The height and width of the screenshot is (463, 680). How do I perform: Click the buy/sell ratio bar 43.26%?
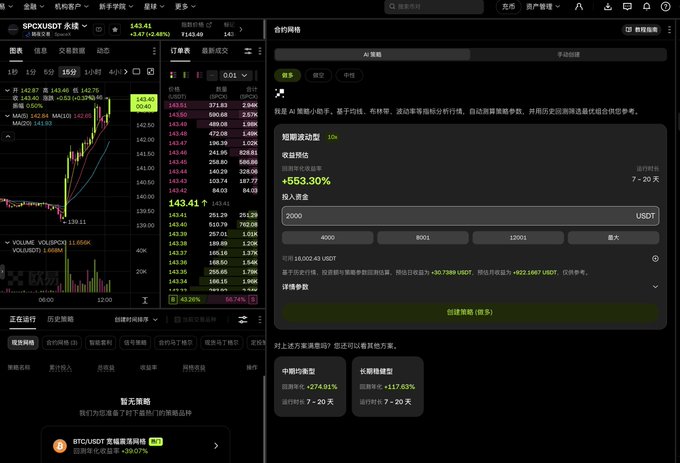tap(213, 300)
